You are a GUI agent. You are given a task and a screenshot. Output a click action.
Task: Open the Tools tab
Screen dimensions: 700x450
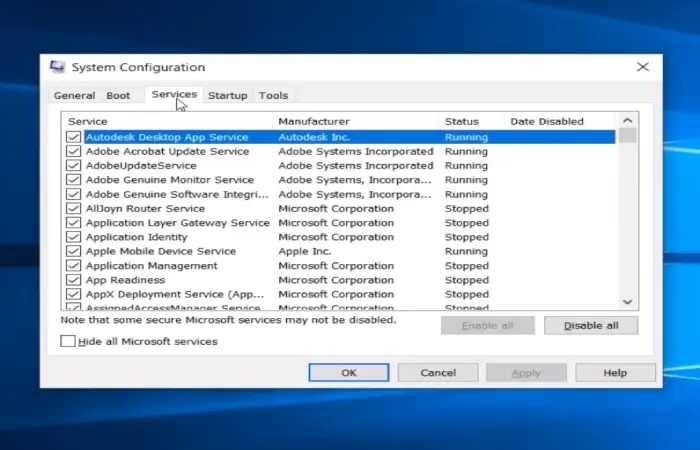tap(273, 96)
